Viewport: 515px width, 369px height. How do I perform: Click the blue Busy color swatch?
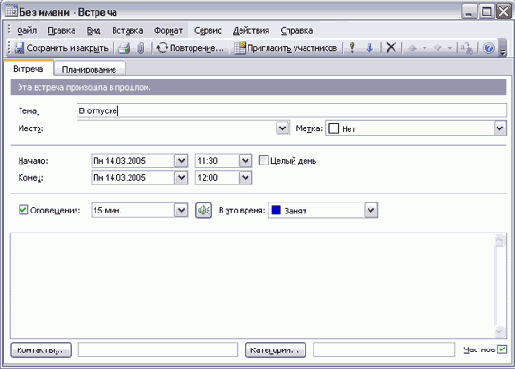tap(276, 210)
